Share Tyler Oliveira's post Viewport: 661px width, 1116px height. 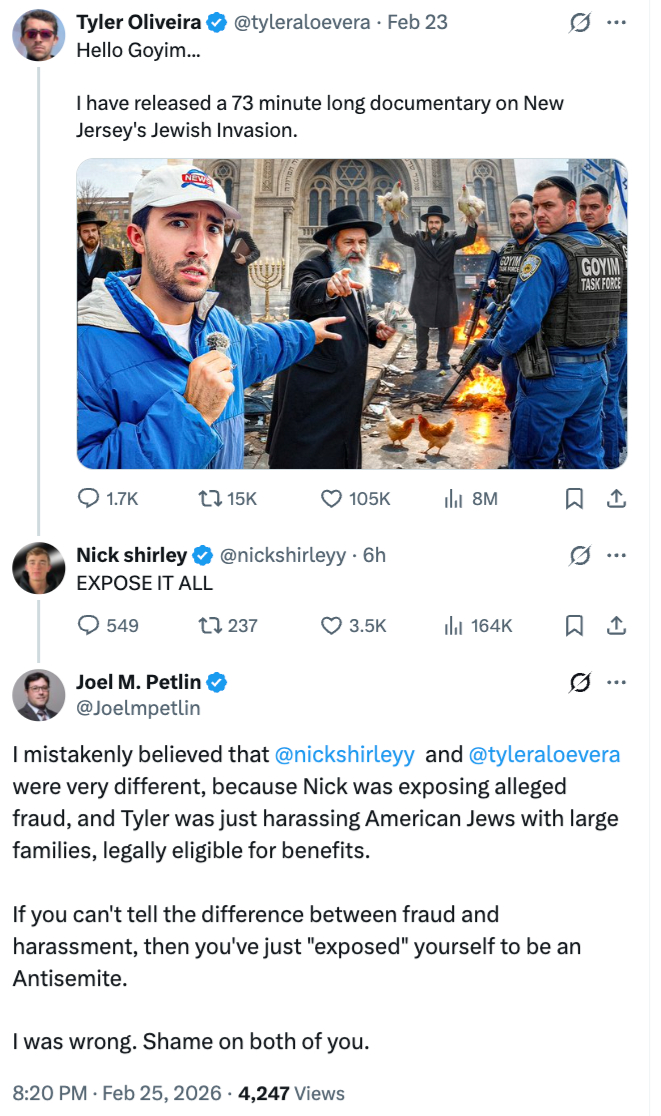tap(617, 498)
